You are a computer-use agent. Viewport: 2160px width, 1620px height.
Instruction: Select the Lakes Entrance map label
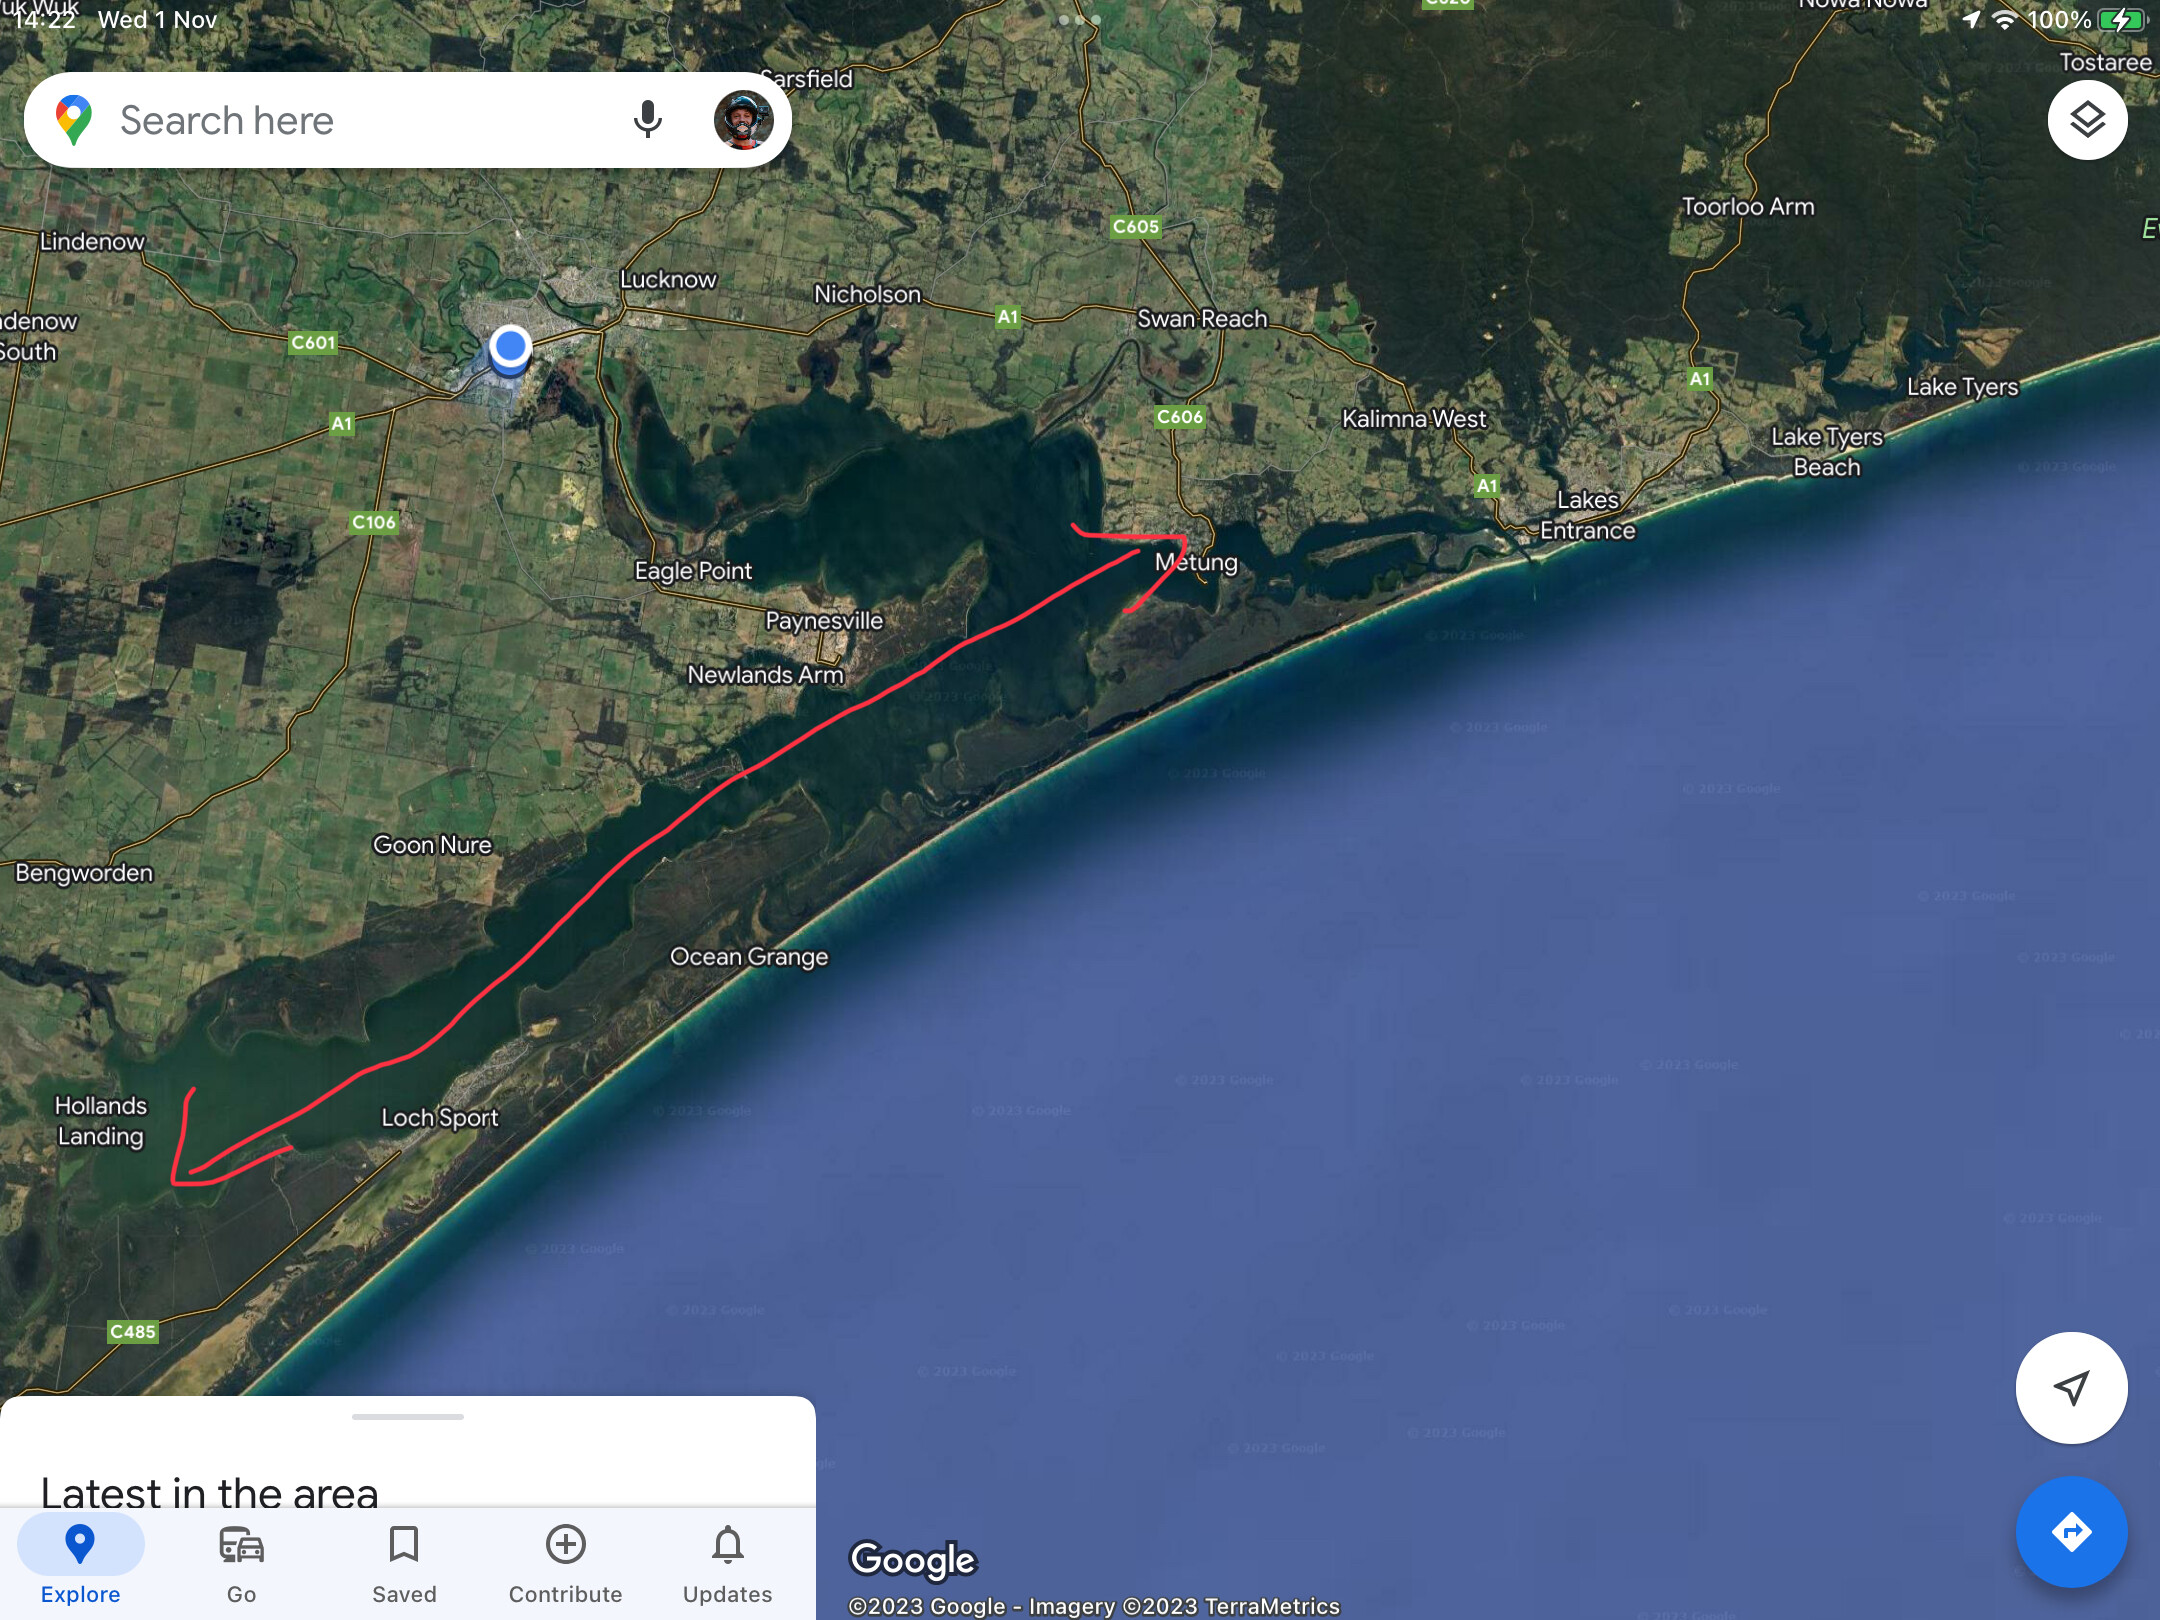tap(1587, 515)
